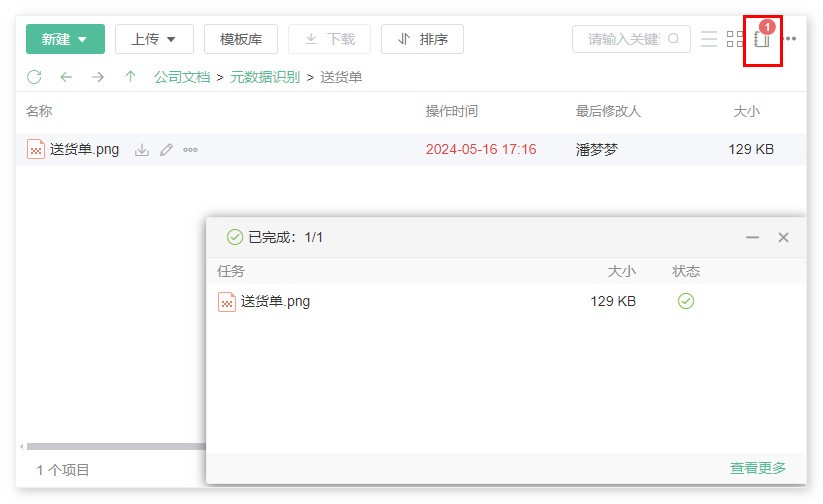
Task: Switch to list view layout
Action: tap(709, 39)
